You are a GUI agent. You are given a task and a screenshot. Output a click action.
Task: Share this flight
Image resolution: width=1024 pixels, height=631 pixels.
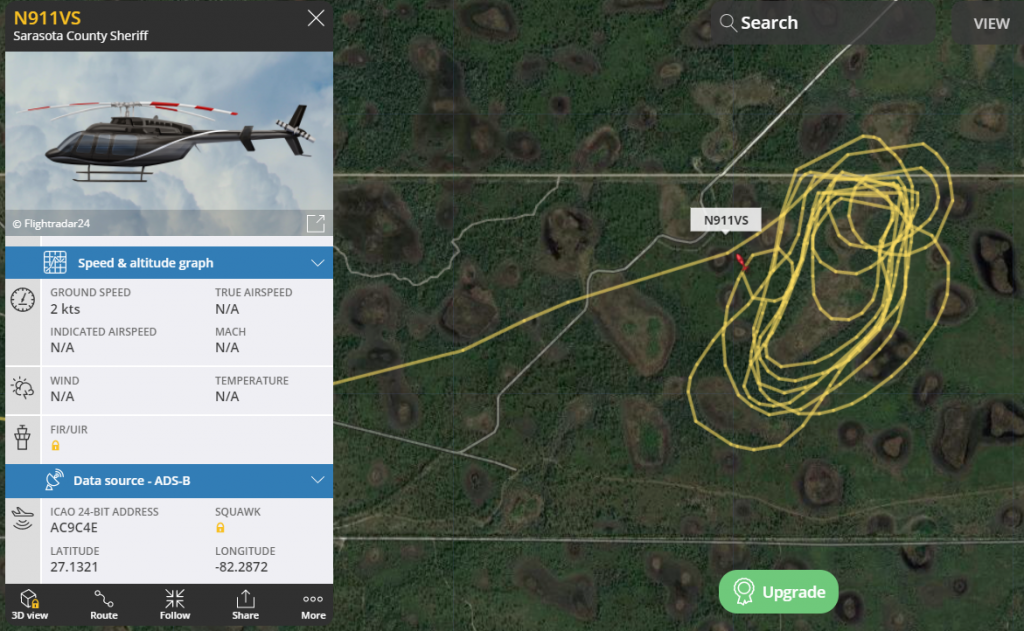pyautogui.click(x=246, y=604)
